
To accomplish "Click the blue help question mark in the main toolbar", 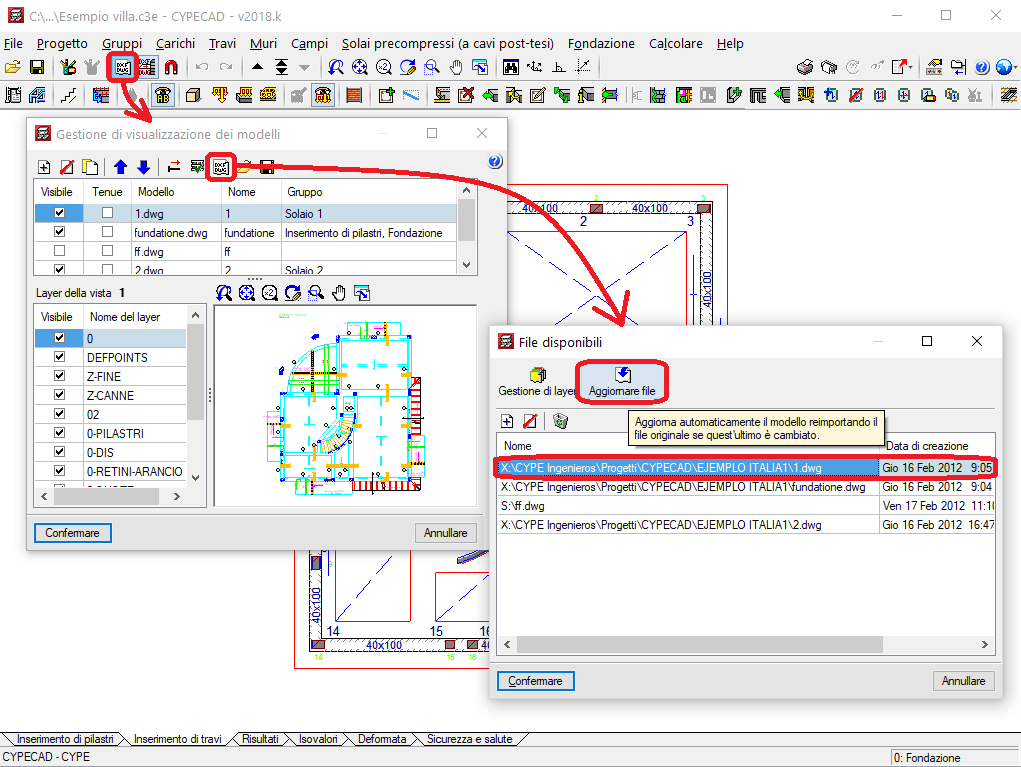I will point(982,67).
